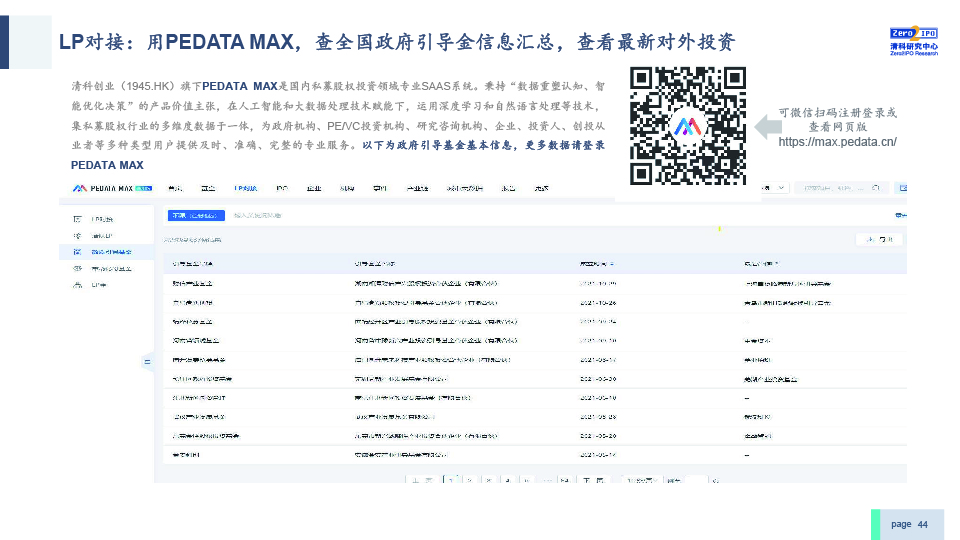The height and width of the screenshot is (540, 960).
Task: Open the https://max.pedata.cn/ link
Action: pos(837,142)
